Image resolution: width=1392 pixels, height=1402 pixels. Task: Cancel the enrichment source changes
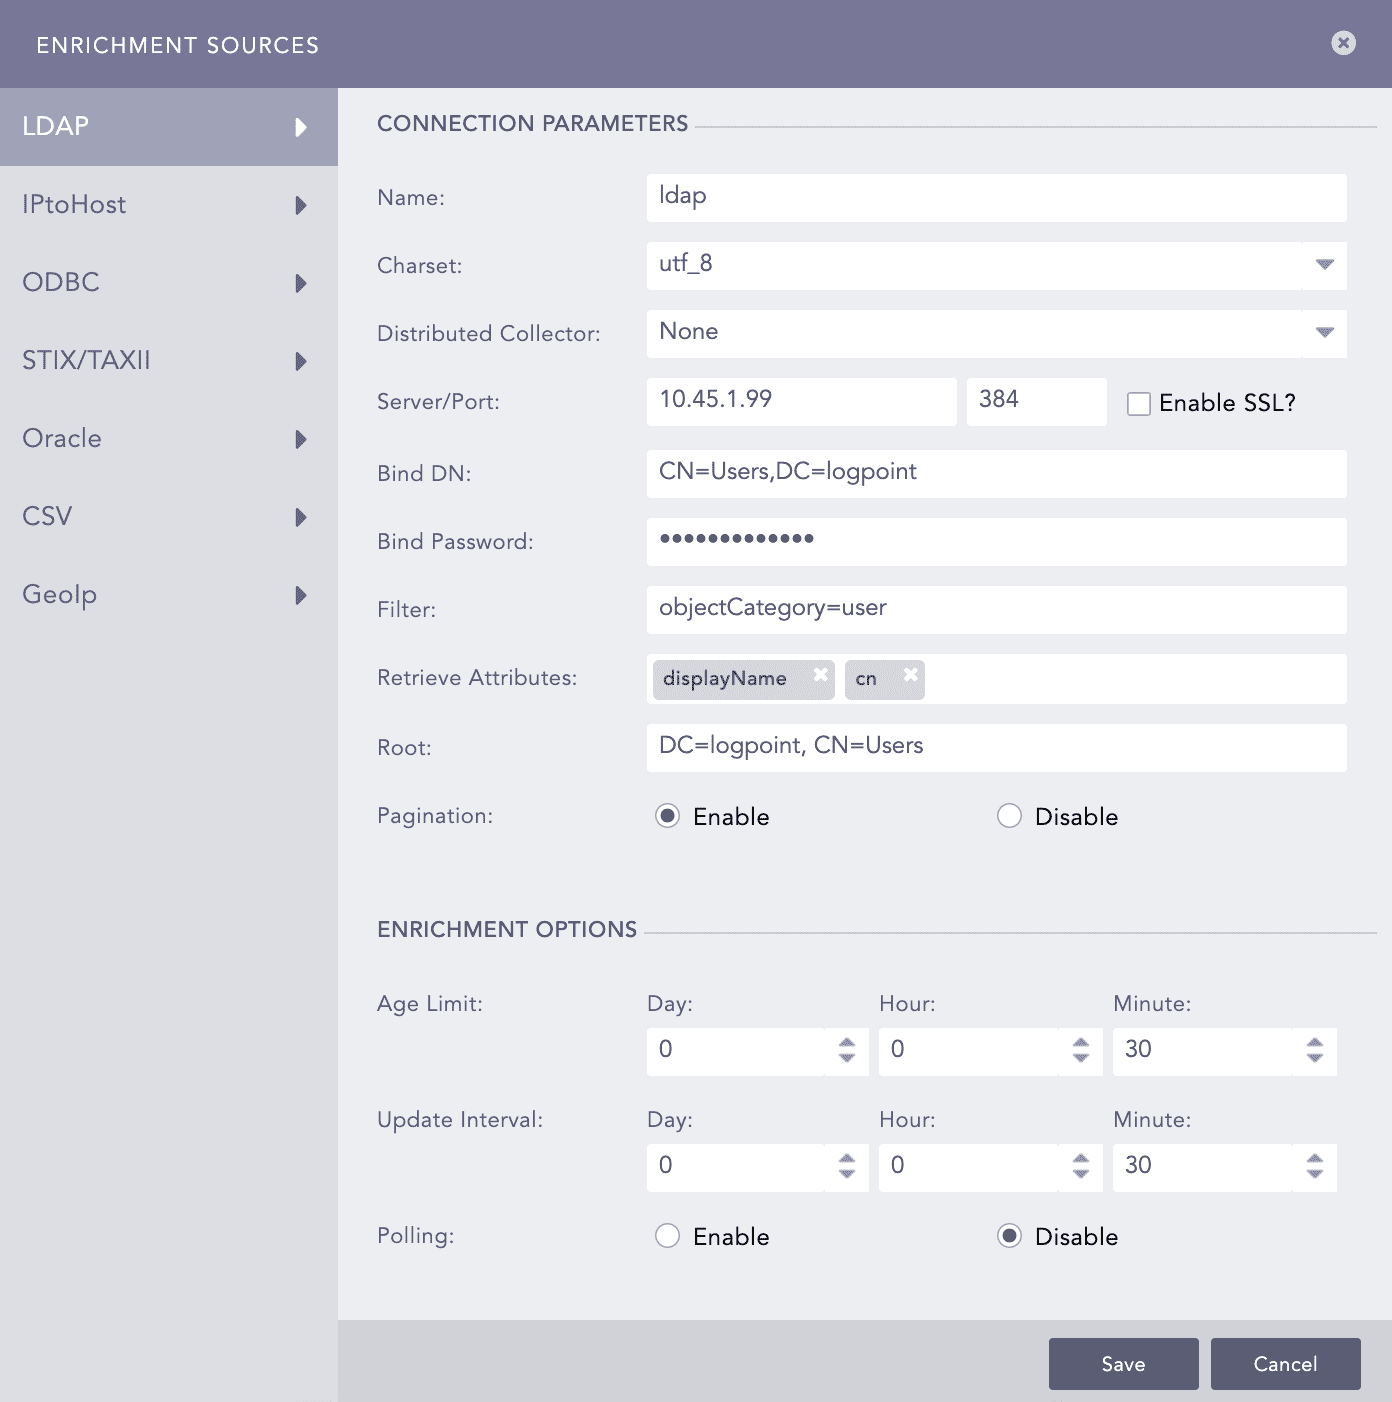click(x=1285, y=1364)
